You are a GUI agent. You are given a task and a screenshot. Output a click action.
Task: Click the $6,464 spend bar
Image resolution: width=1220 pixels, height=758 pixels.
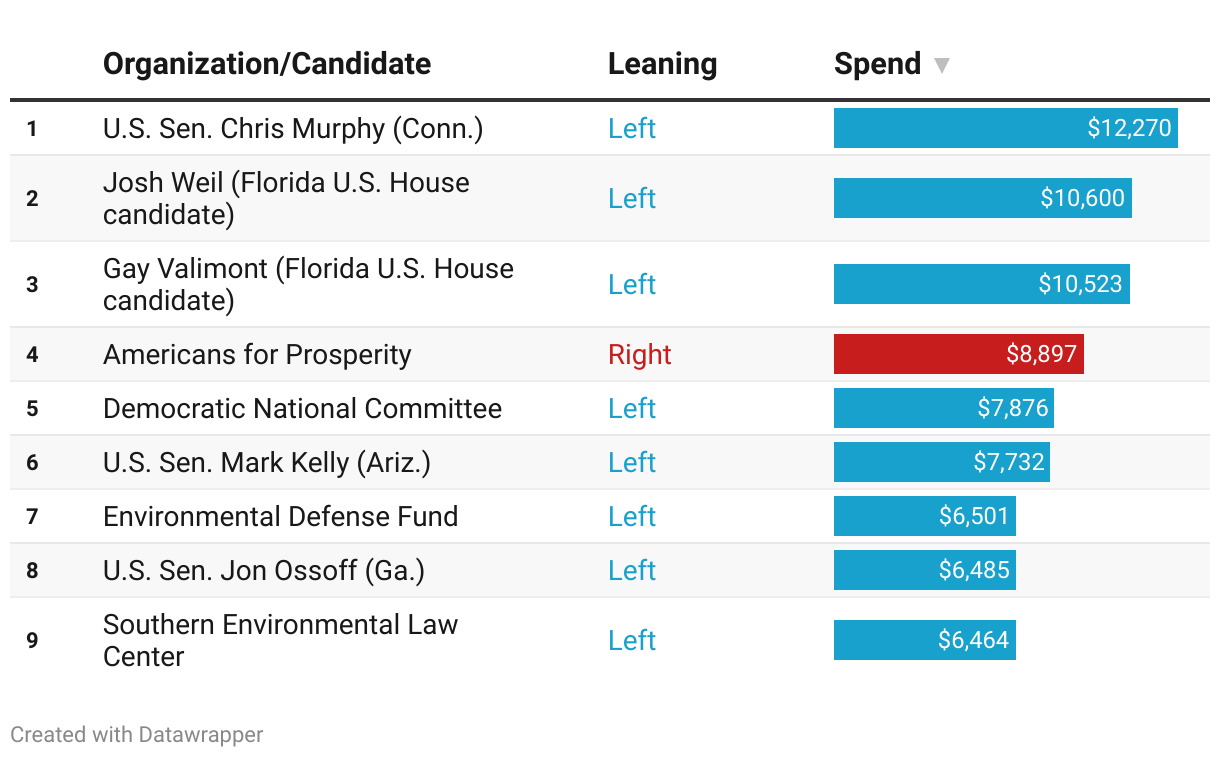(924, 640)
